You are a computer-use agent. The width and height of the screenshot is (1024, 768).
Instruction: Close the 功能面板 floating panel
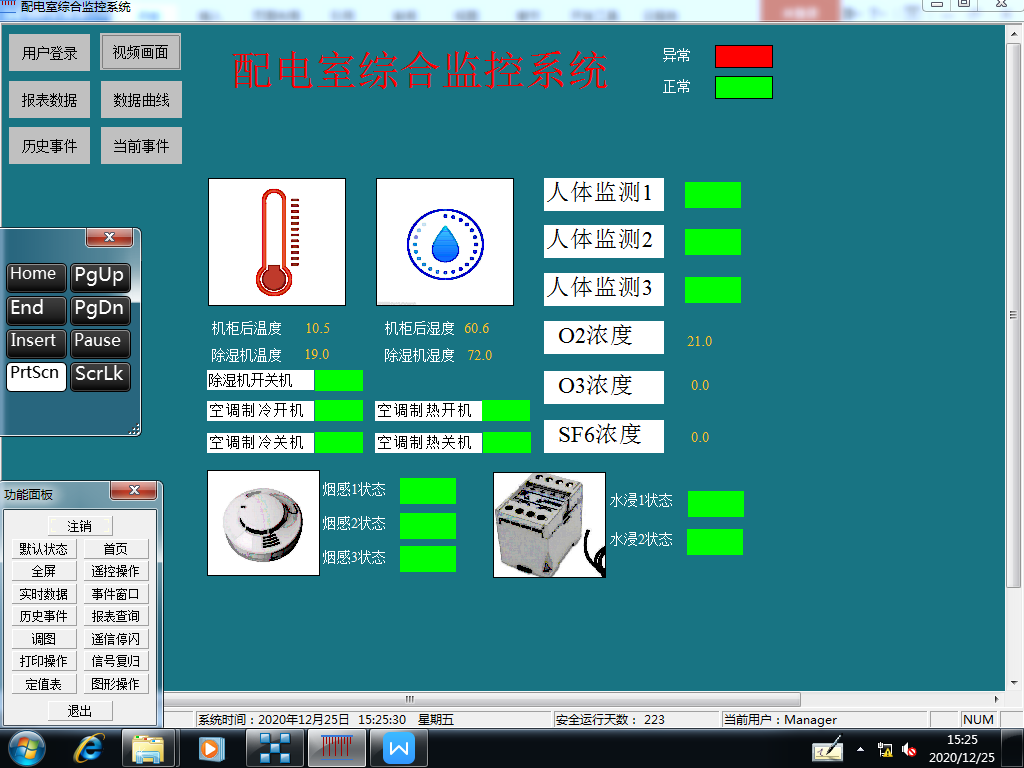pyautogui.click(x=132, y=491)
